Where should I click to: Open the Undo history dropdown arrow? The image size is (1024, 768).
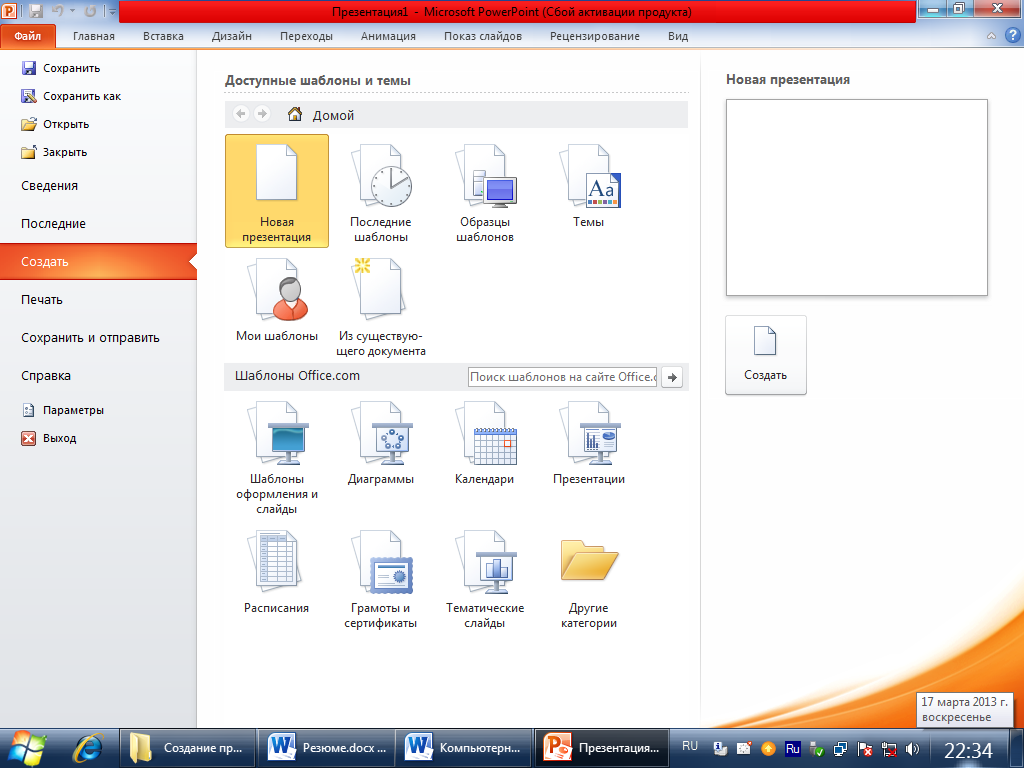pos(72,11)
